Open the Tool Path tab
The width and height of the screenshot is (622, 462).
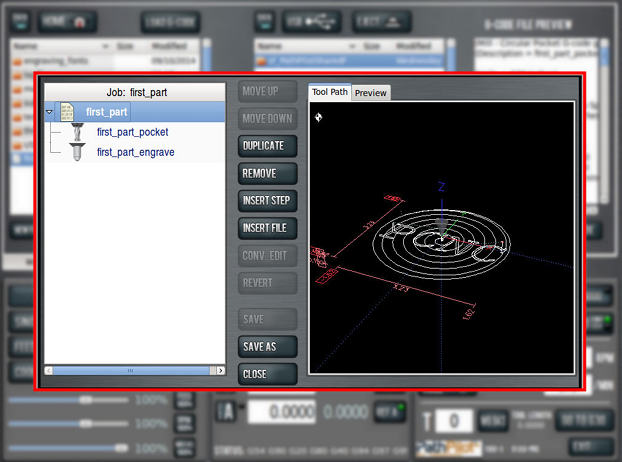(329, 92)
